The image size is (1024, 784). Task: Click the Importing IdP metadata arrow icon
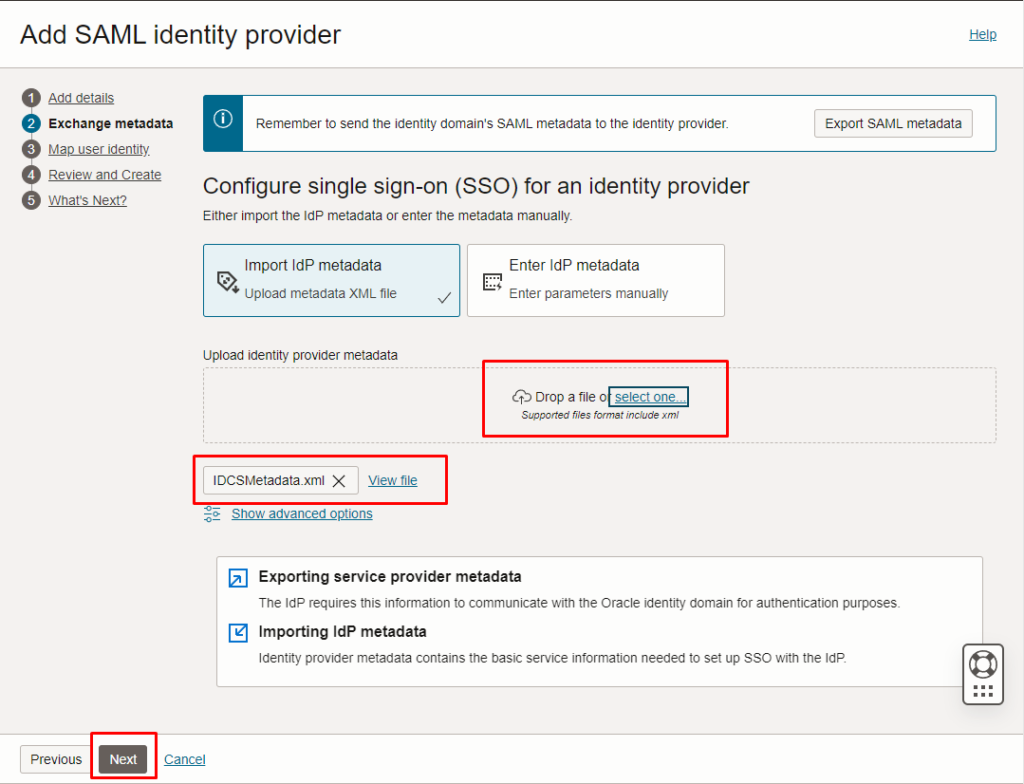tap(238, 632)
